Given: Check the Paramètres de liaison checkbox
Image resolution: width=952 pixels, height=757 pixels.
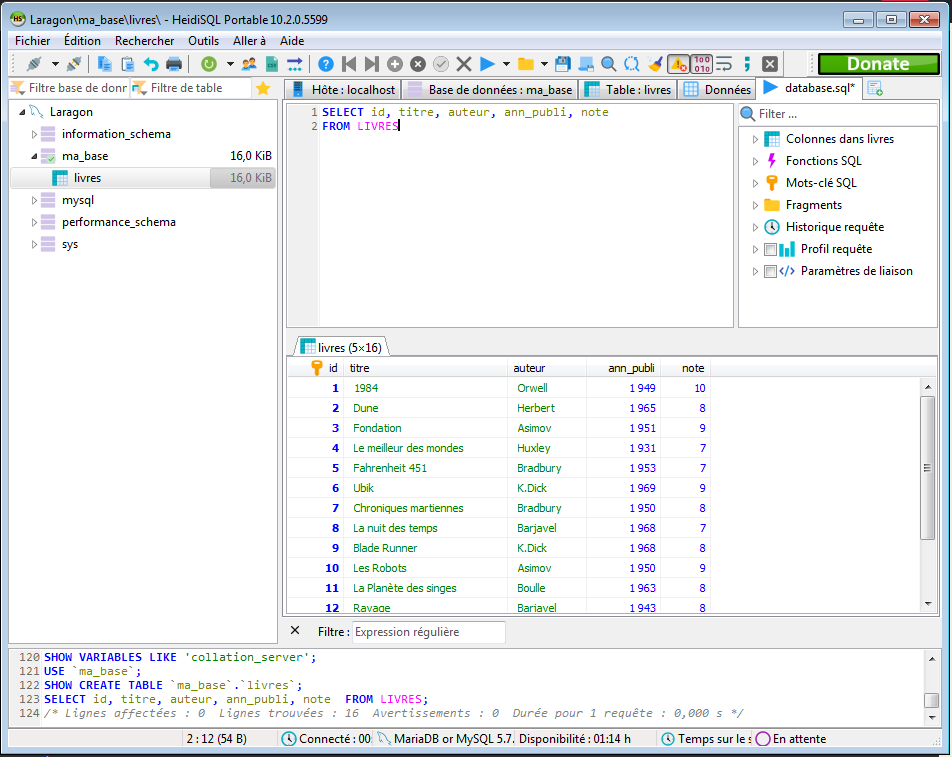Looking at the screenshot, I should (x=770, y=271).
